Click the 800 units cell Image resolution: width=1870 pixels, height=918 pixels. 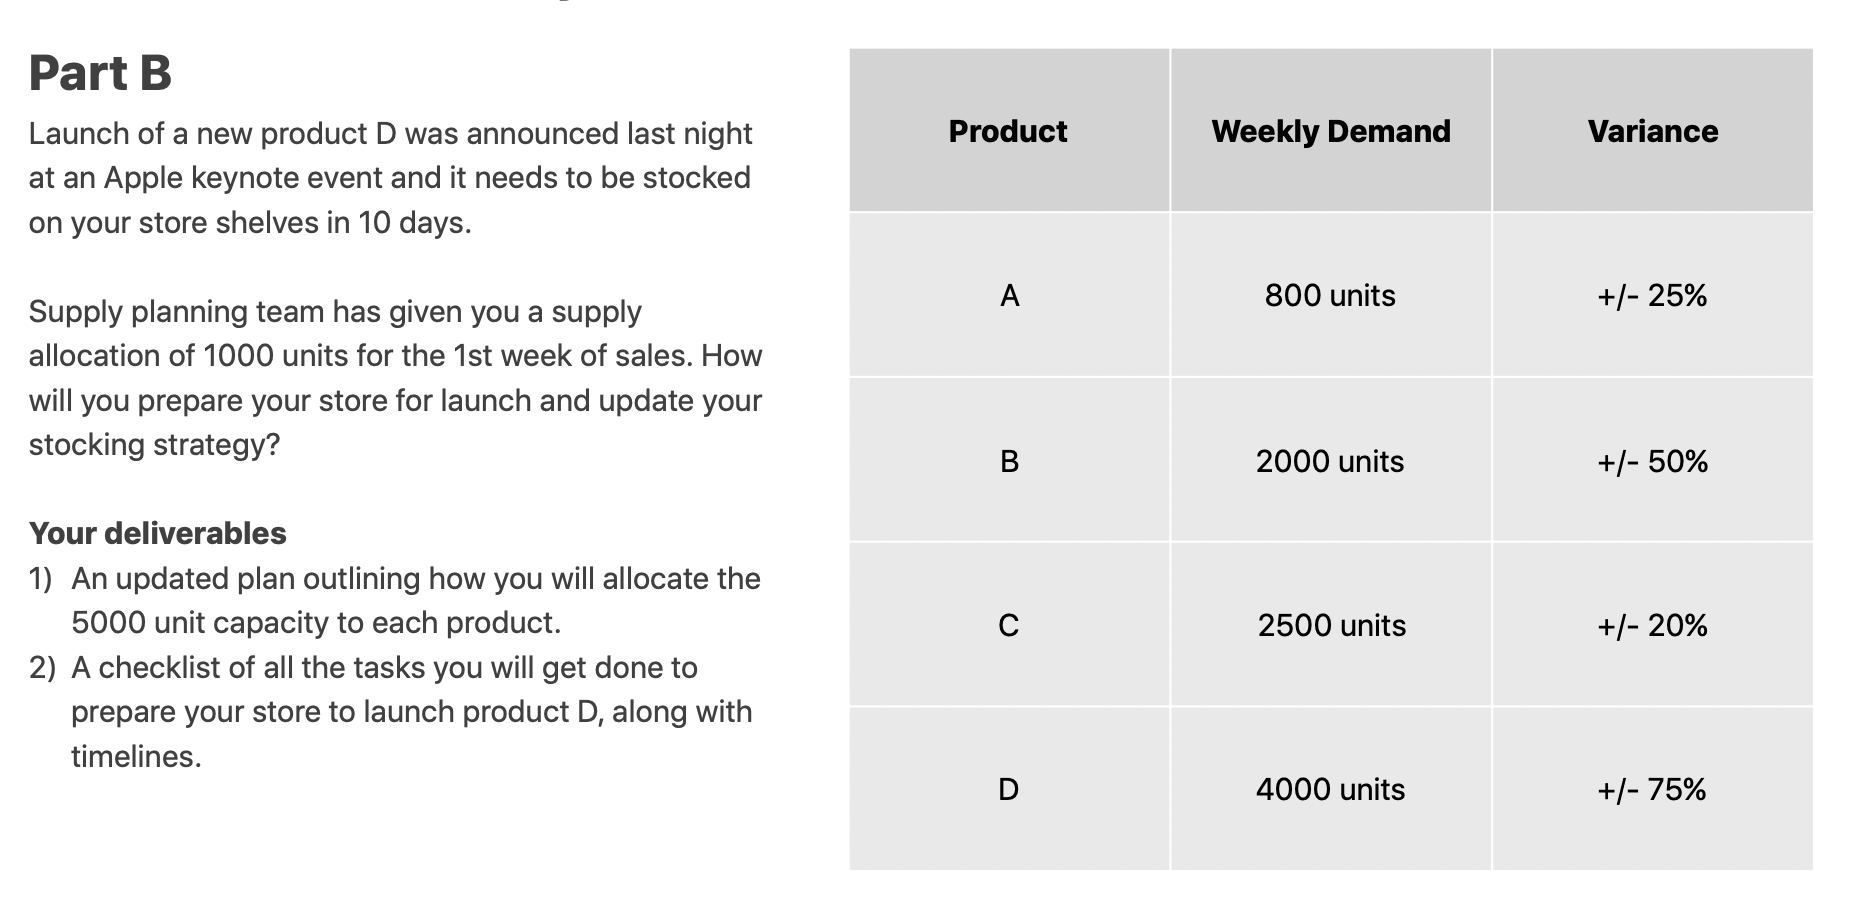tap(1331, 295)
